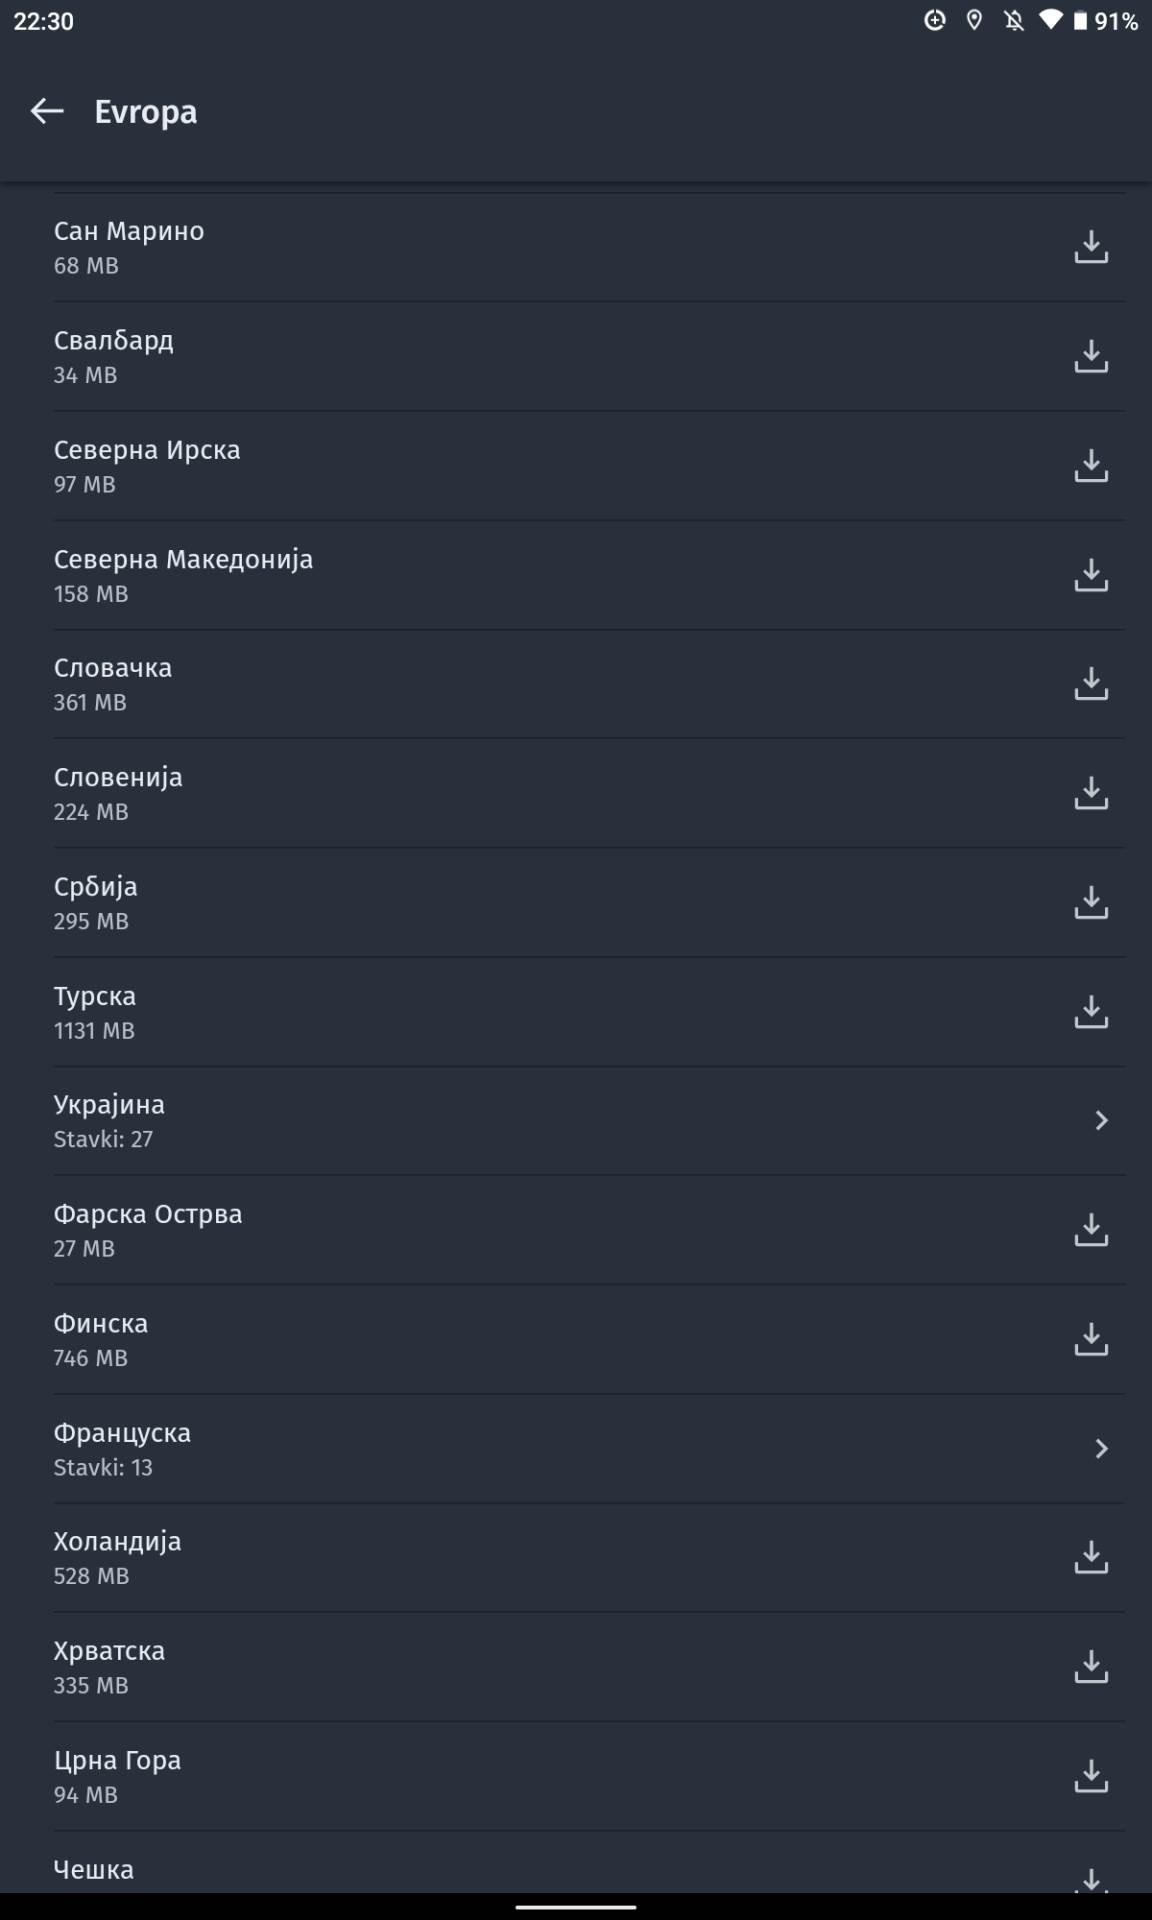This screenshot has height=1920, width=1152.
Task: Download the Фарска Острва map
Action: click(x=1090, y=1230)
